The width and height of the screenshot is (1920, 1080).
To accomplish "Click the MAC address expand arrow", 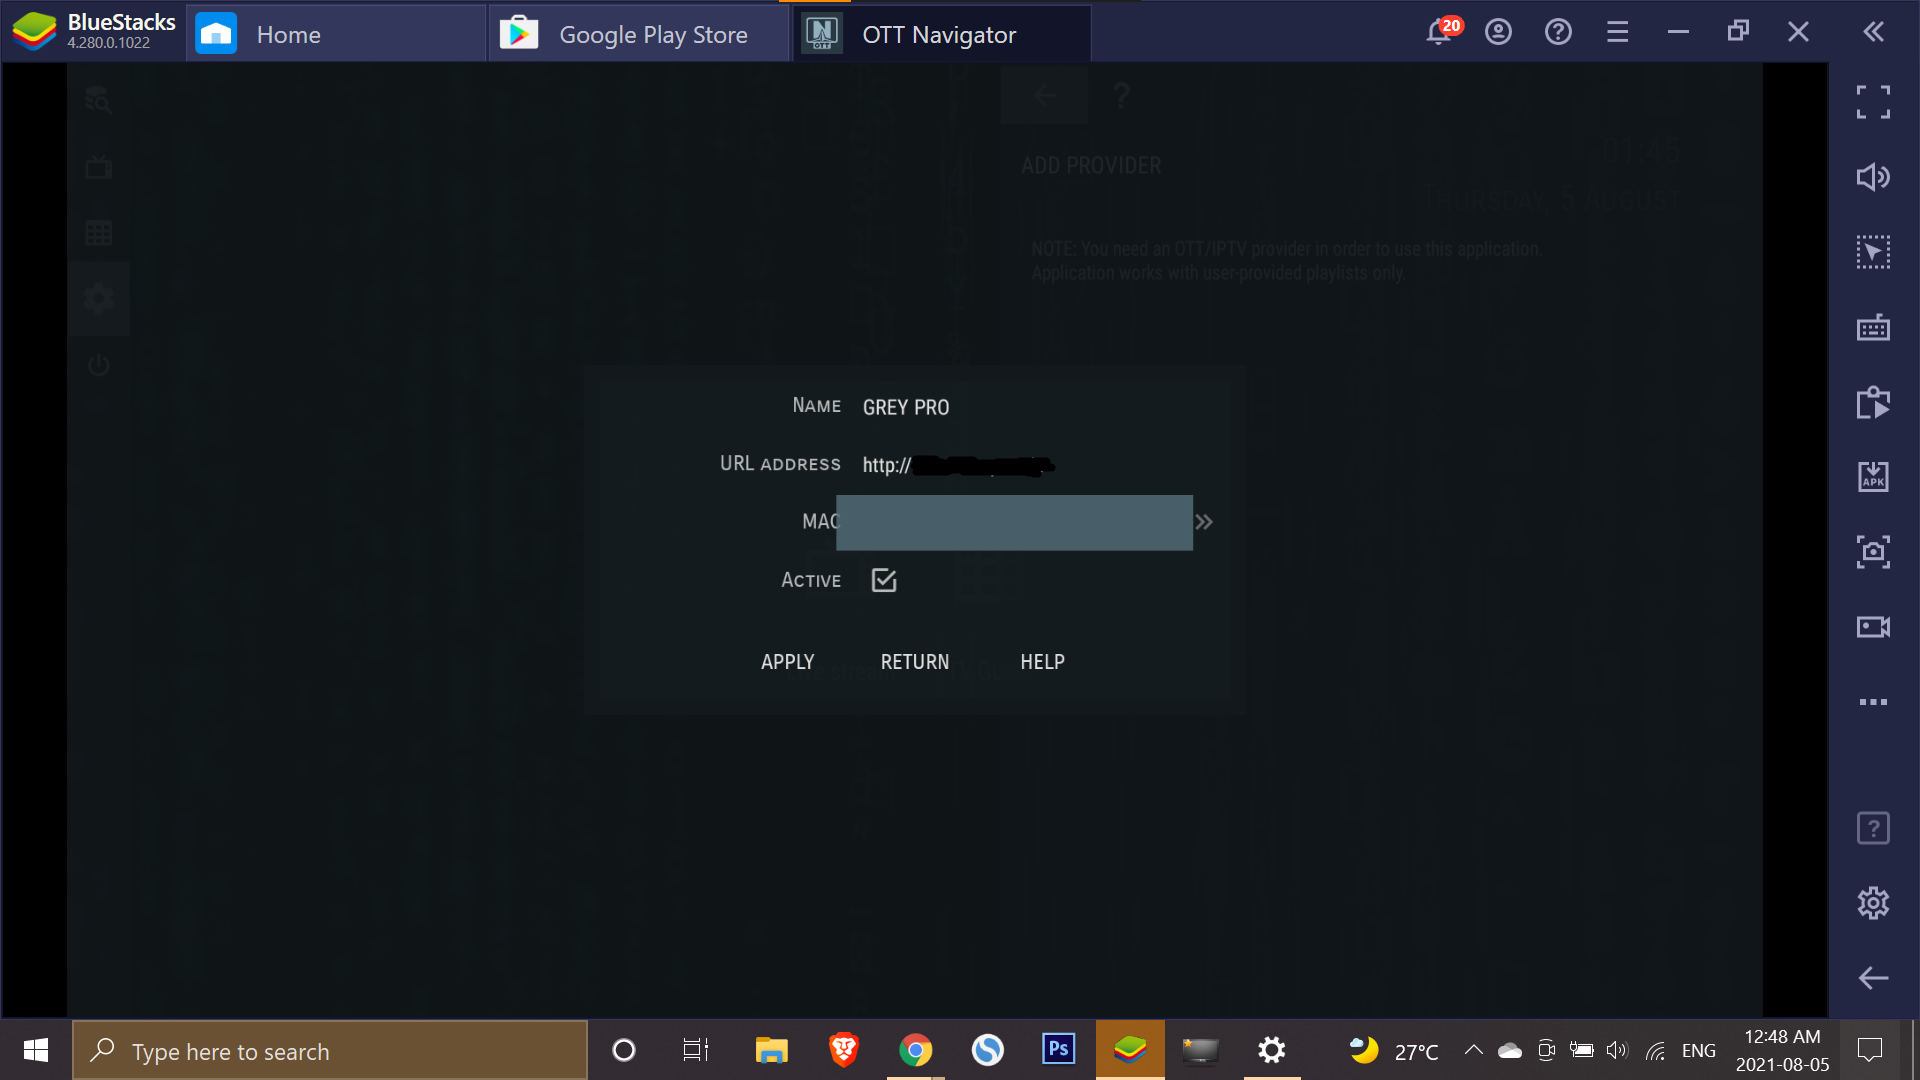I will tap(1204, 522).
